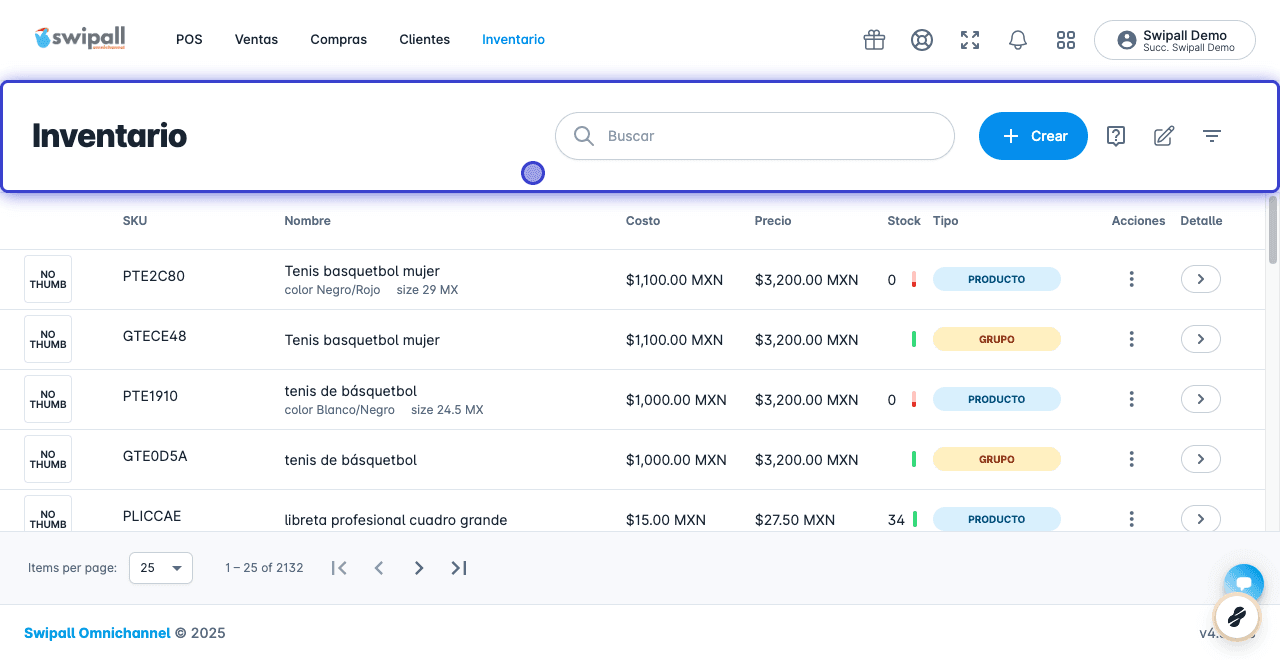This screenshot has width=1280, height=660.
Task: Go to first page of results
Action: point(339,568)
